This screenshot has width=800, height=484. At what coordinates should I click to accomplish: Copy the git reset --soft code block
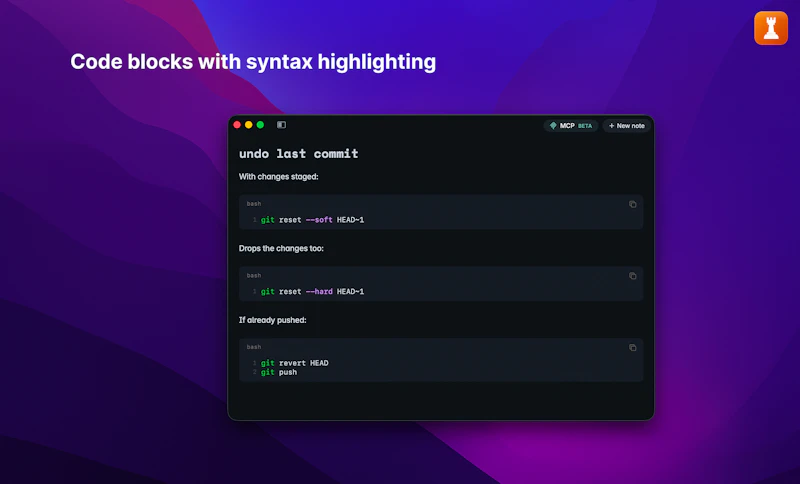click(x=633, y=205)
